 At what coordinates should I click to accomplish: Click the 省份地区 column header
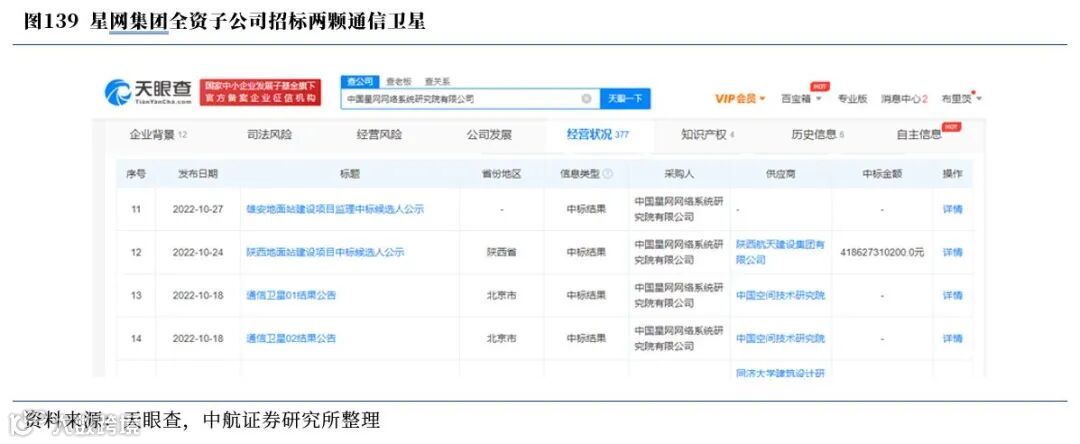click(x=501, y=174)
